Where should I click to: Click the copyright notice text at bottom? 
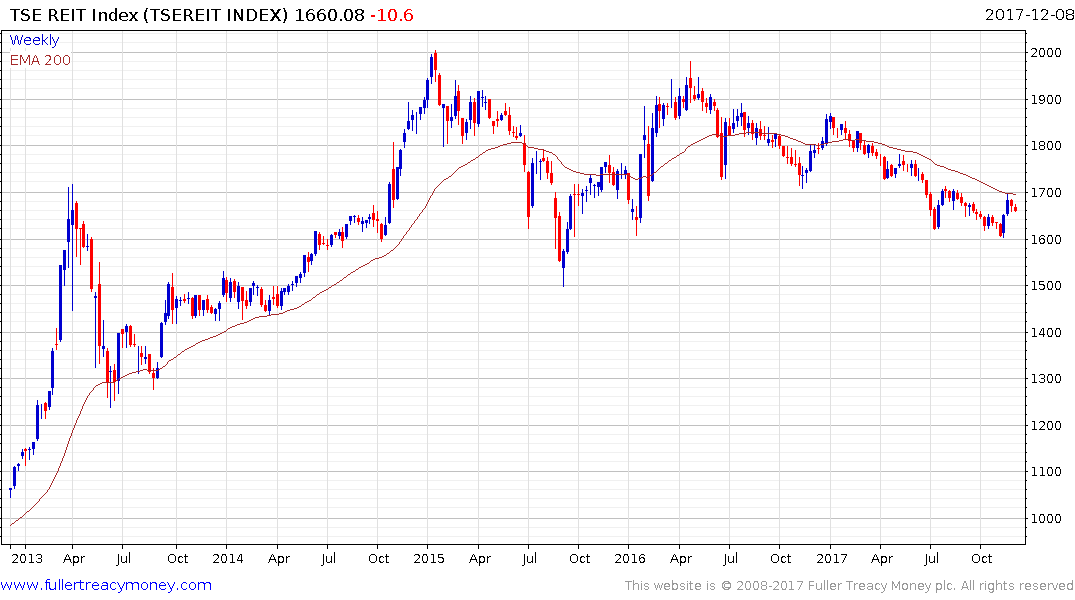[x=849, y=586]
